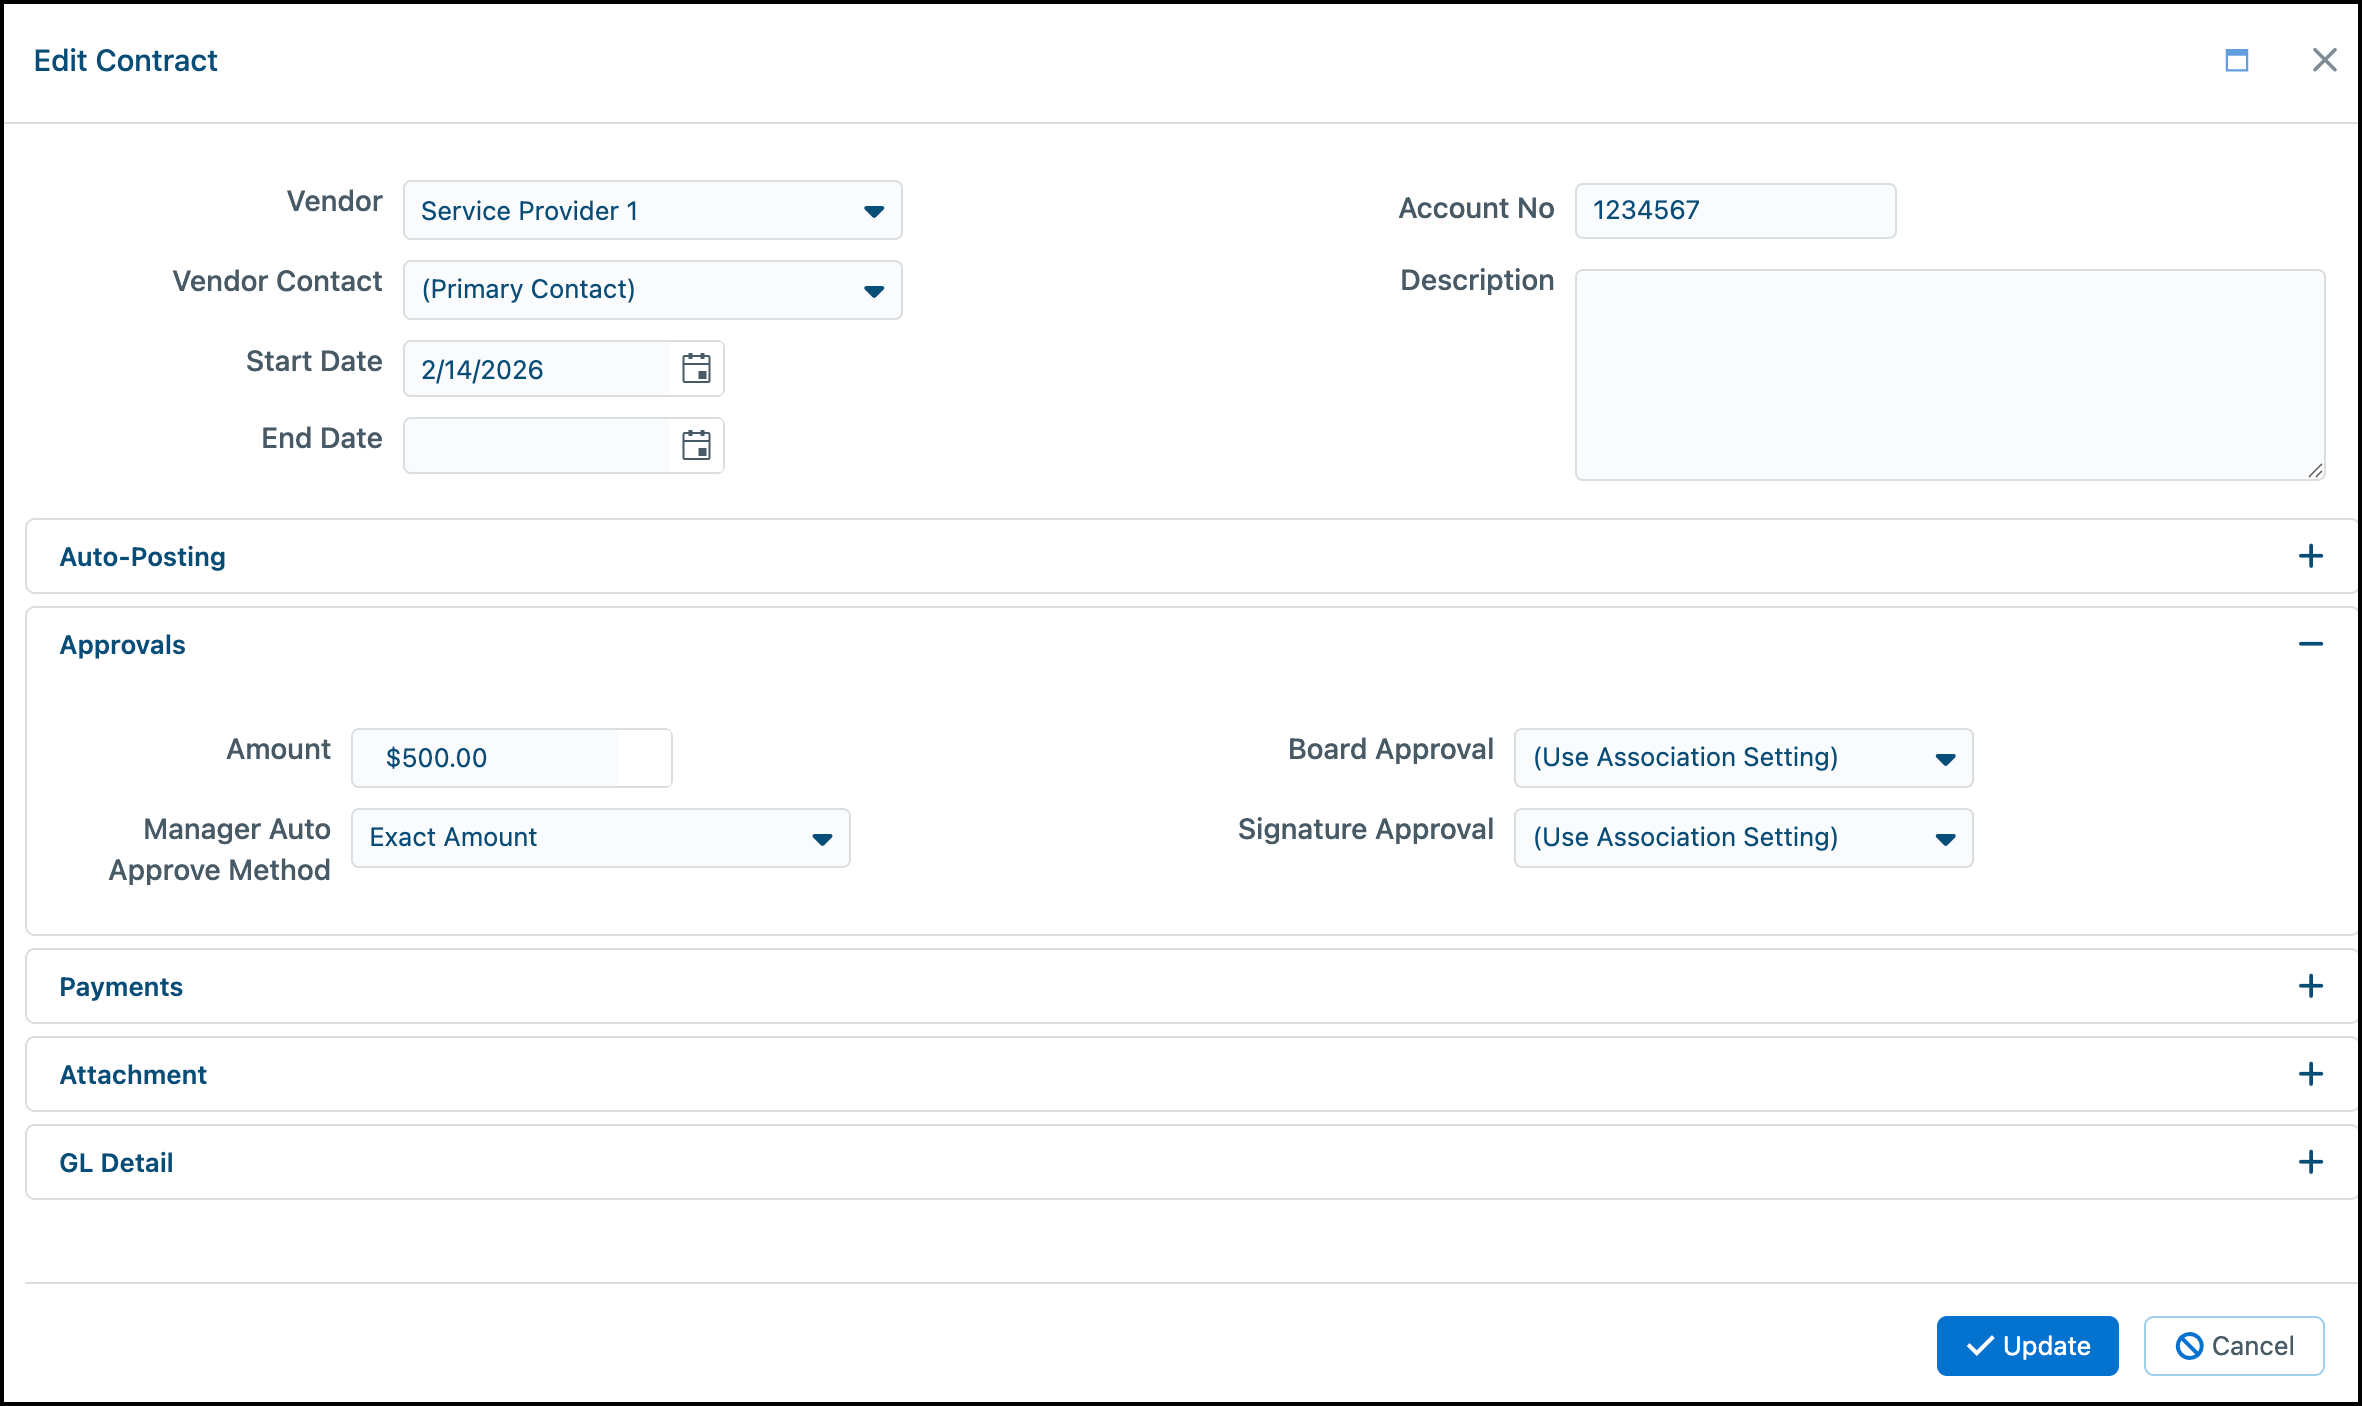
Task: Focus the End Date input field
Action: pos(537,445)
